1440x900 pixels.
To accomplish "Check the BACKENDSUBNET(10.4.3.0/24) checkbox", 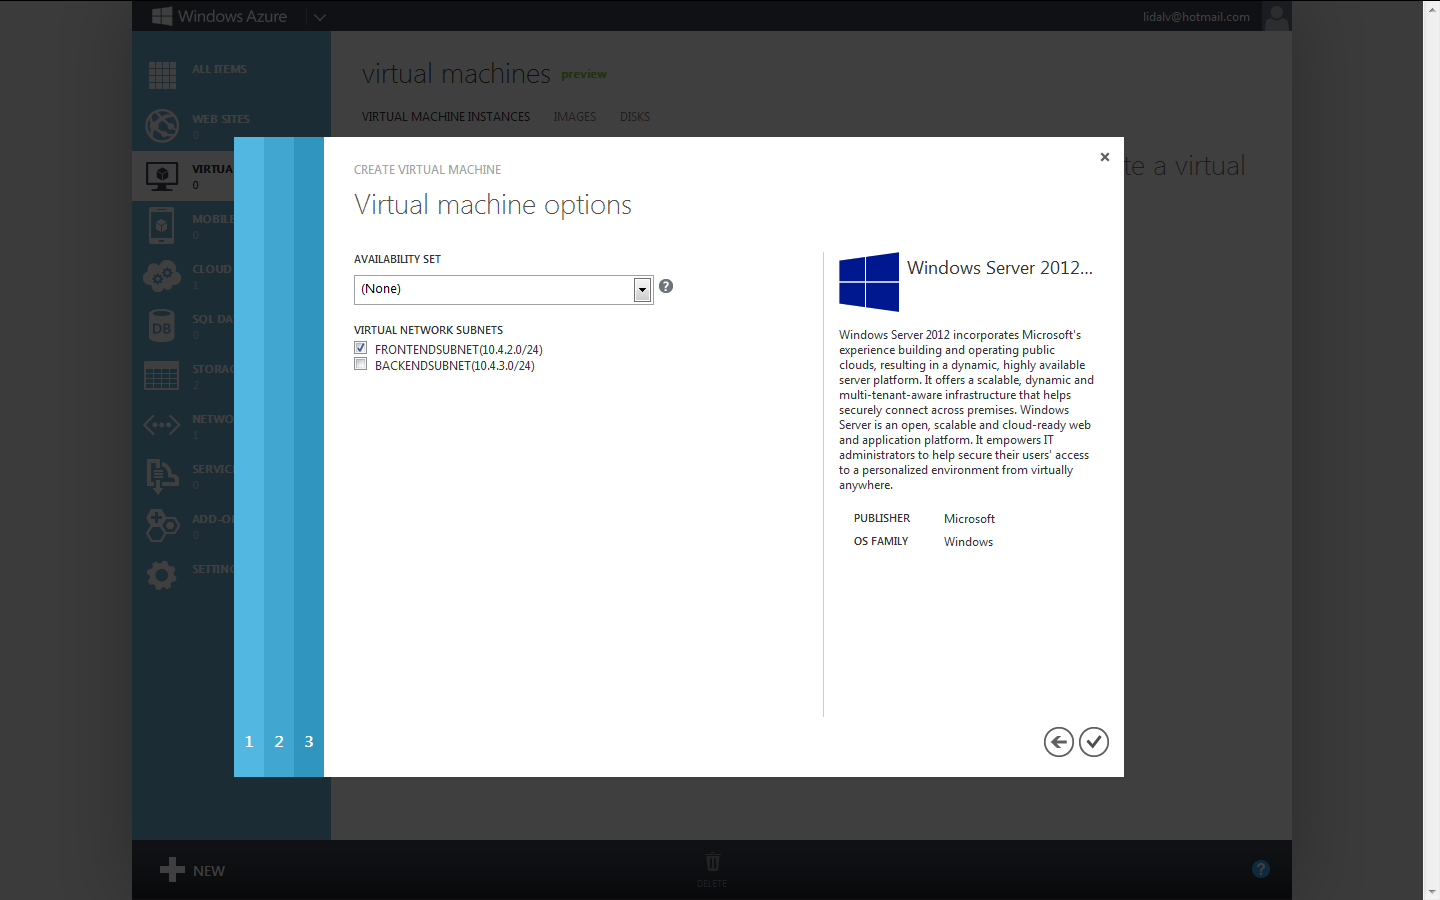I will point(361,365).
